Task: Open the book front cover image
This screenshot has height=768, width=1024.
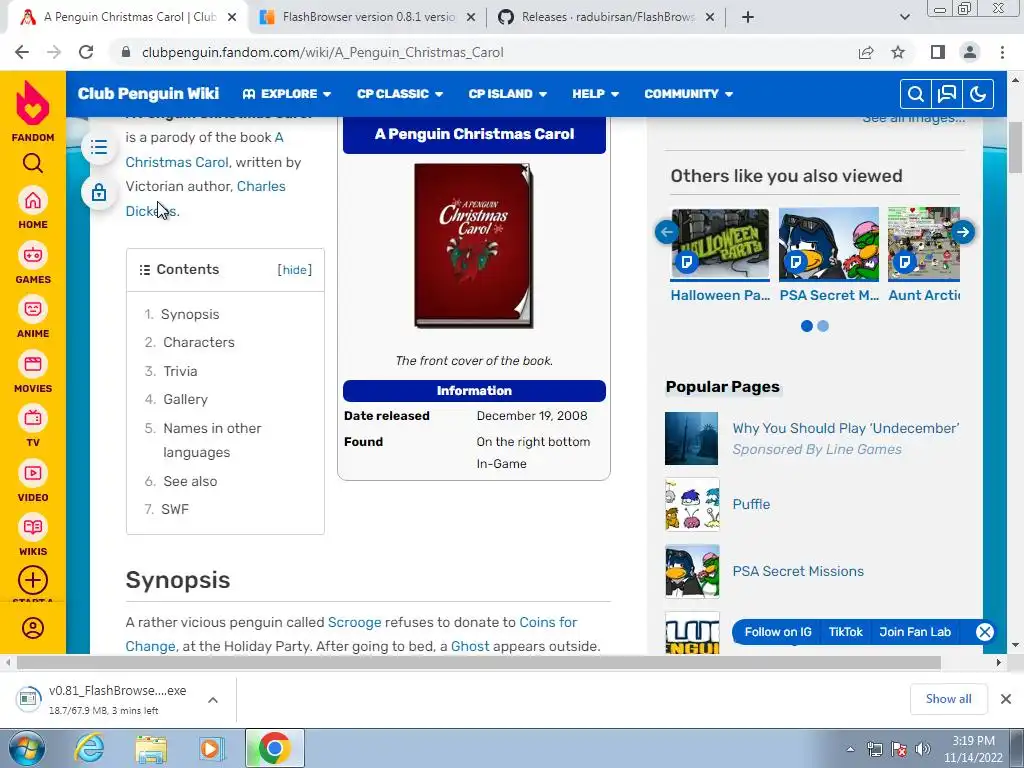Action: (x=473, y=246)
